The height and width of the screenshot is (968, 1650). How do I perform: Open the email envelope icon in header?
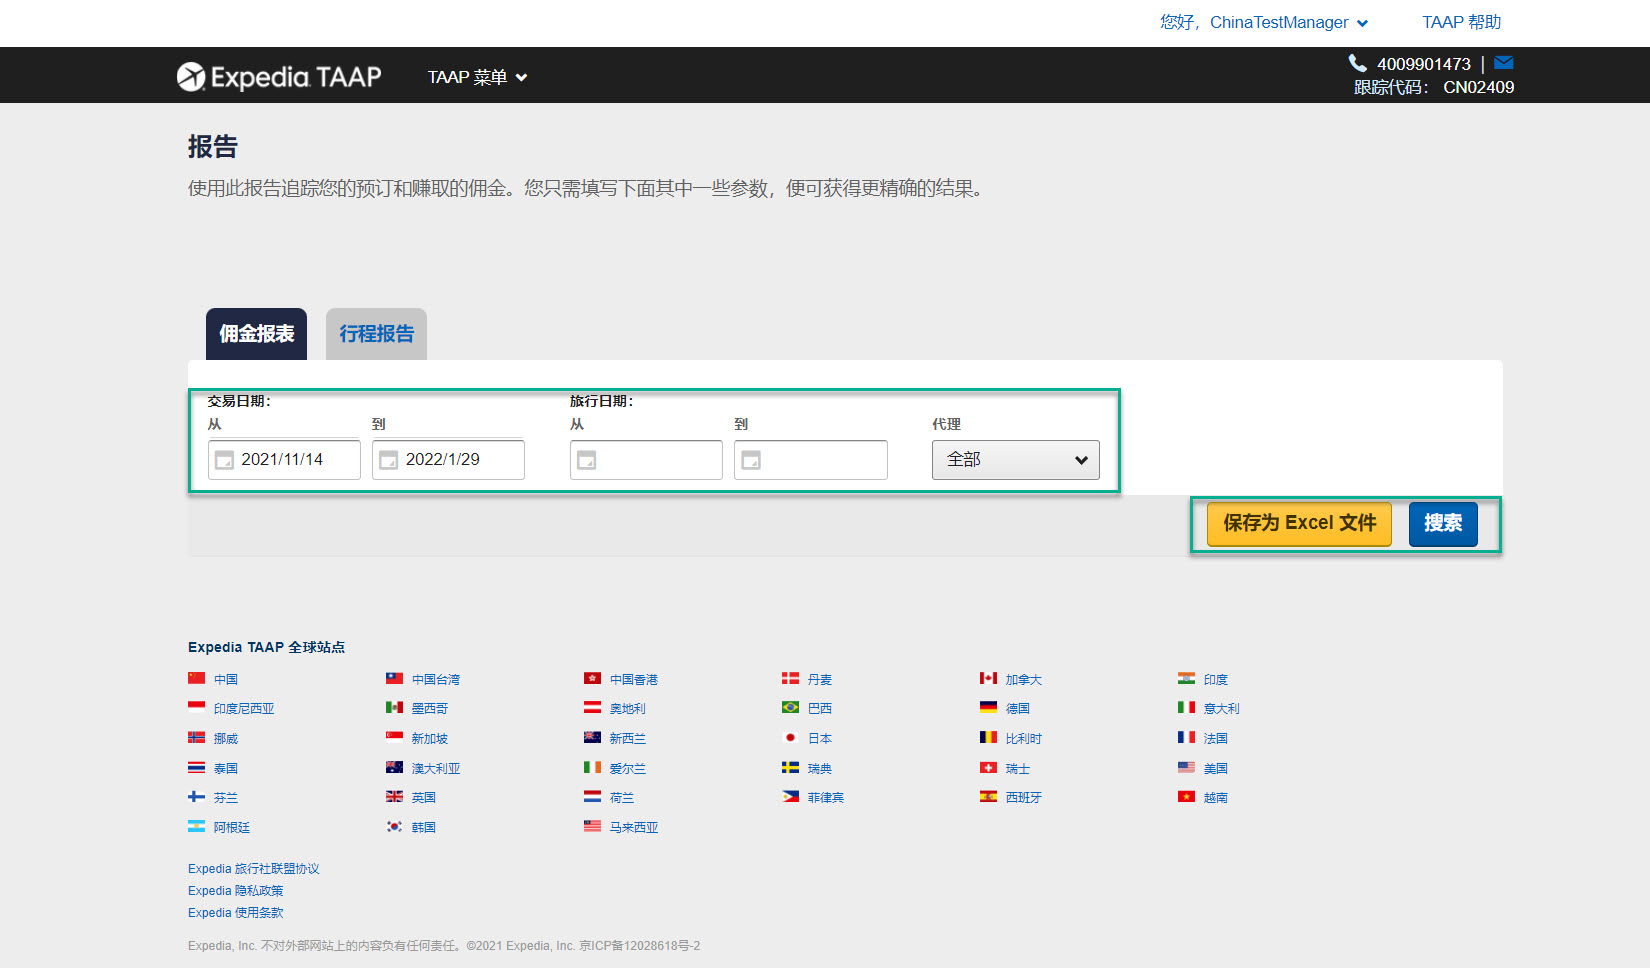[x=1503, y=63]
